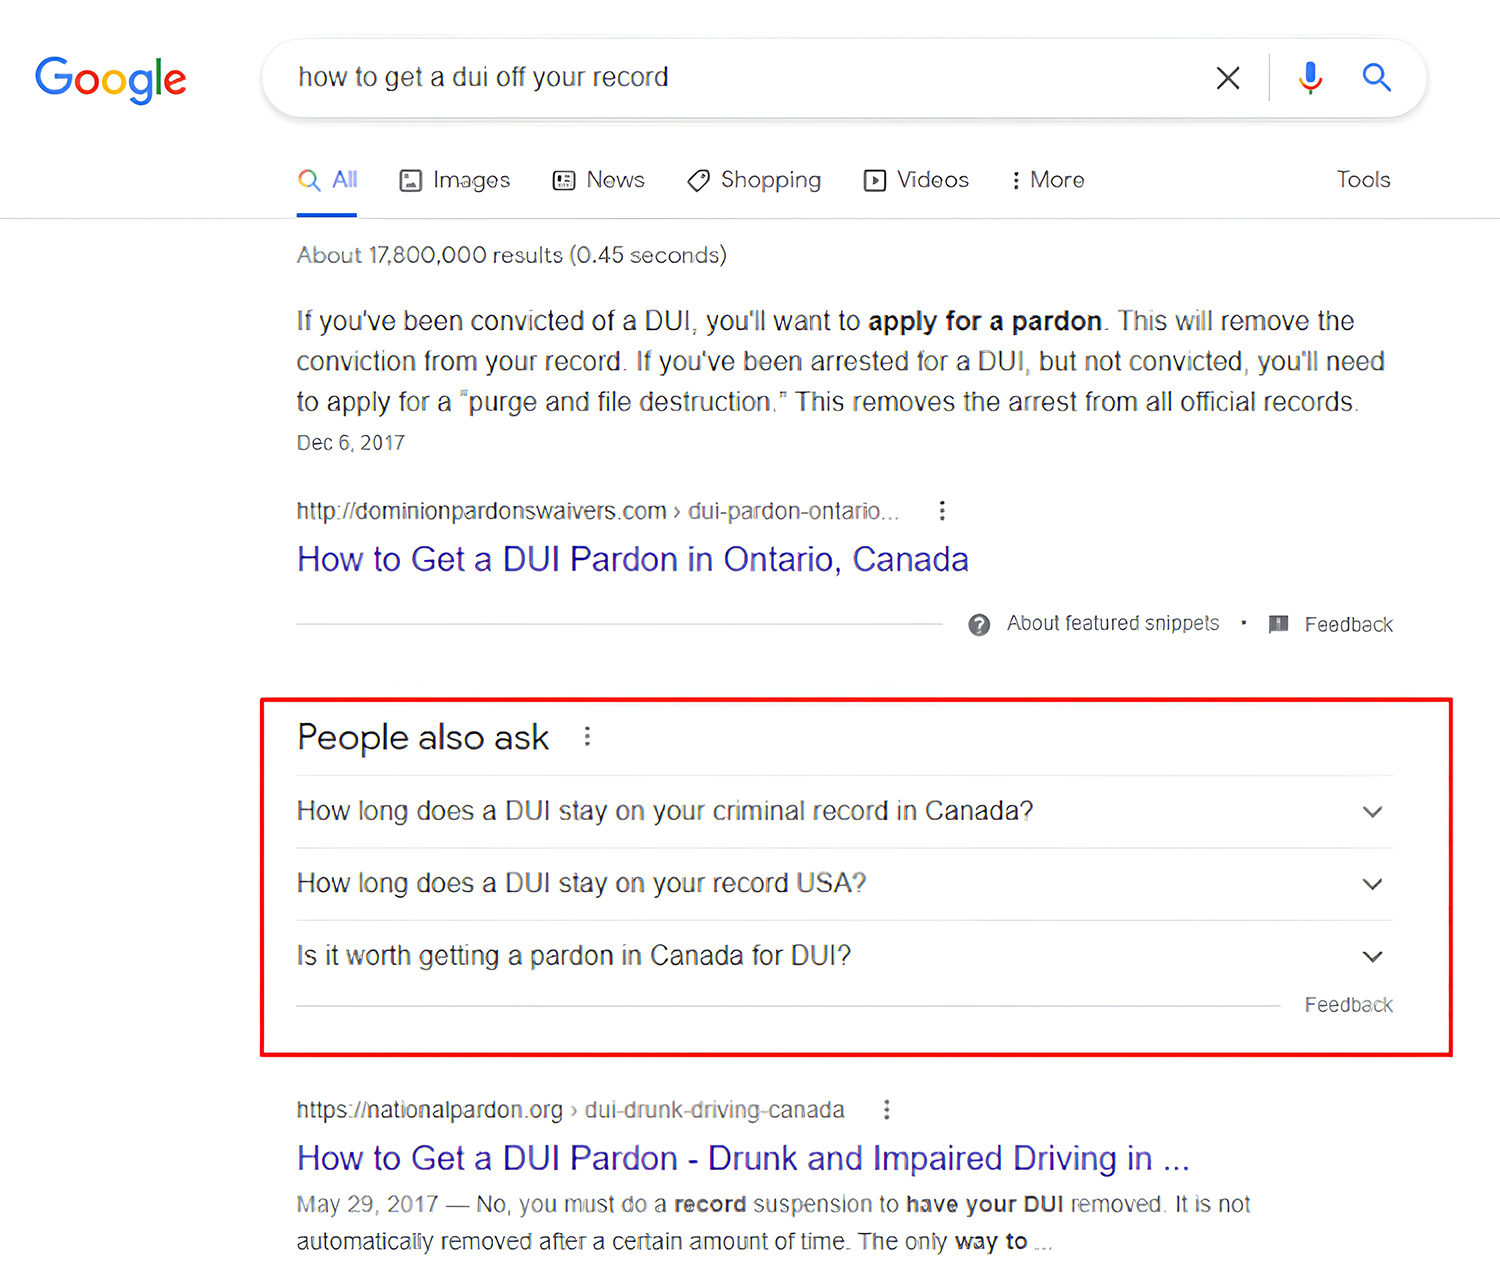Switch to the News tab

(599, 180)
